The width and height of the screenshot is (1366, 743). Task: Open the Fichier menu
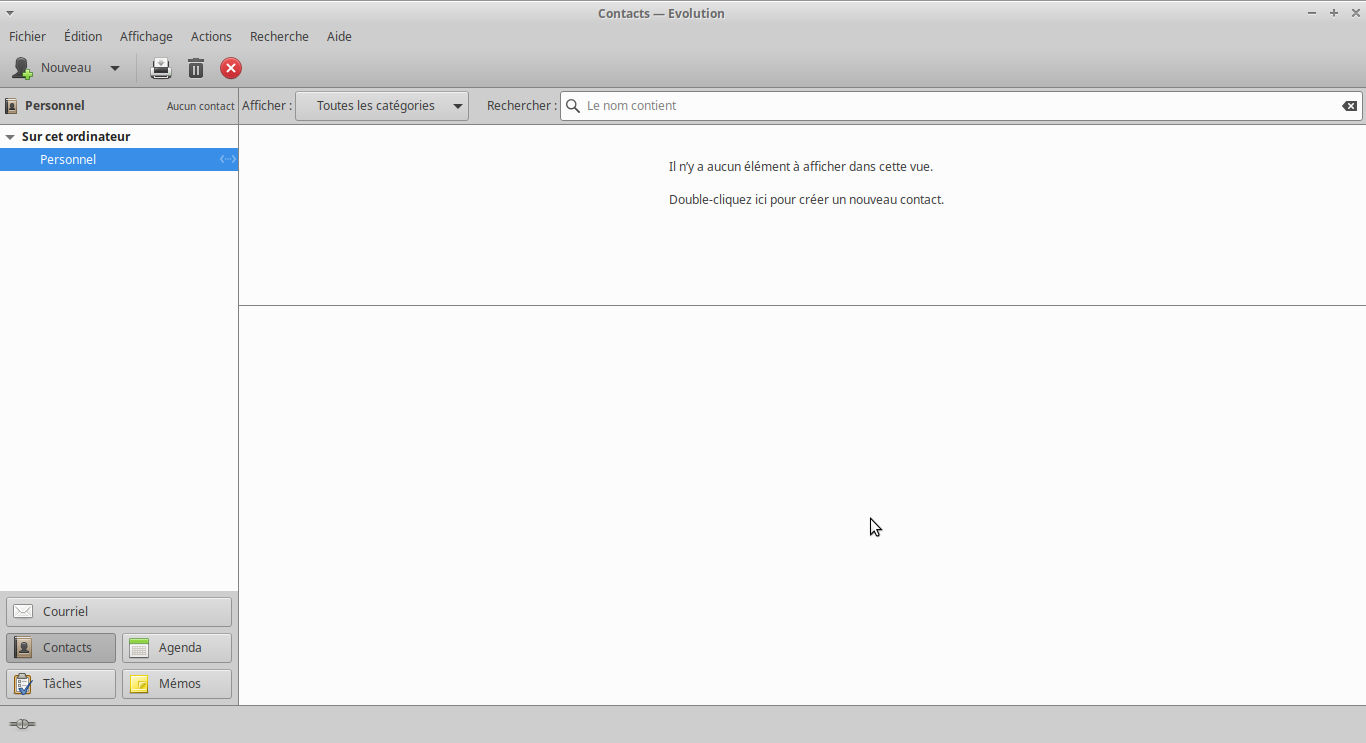coord(27,37)
